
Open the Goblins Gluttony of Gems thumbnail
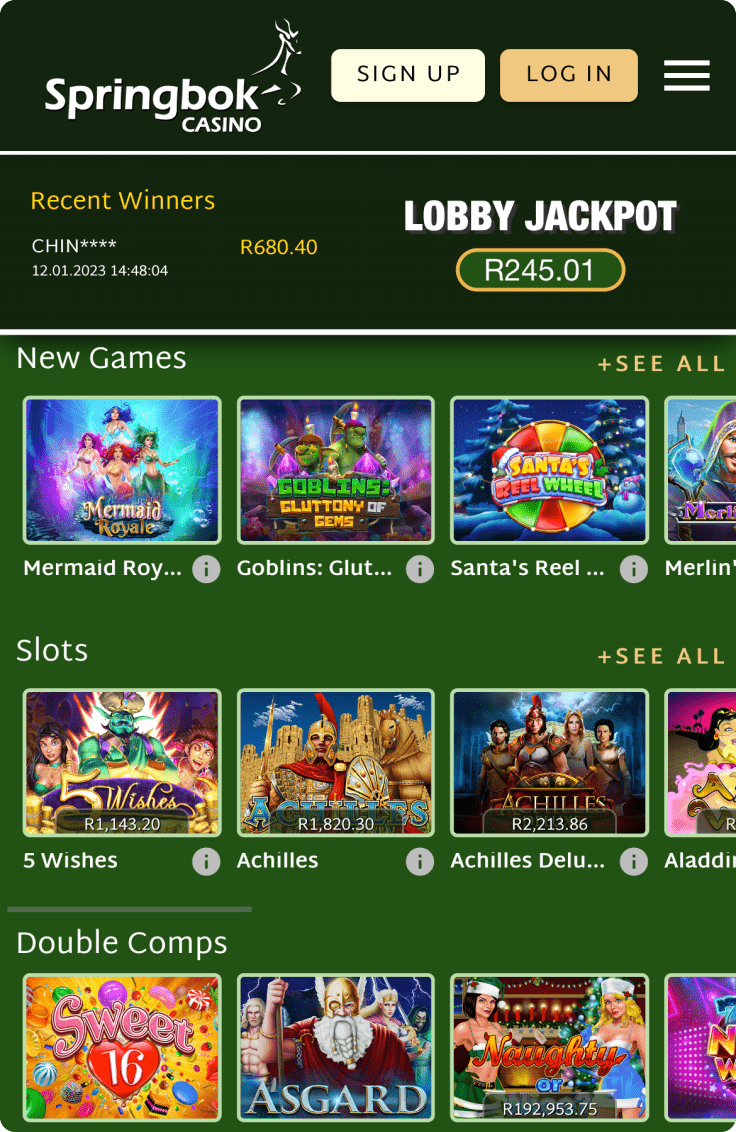click(336, 470)
